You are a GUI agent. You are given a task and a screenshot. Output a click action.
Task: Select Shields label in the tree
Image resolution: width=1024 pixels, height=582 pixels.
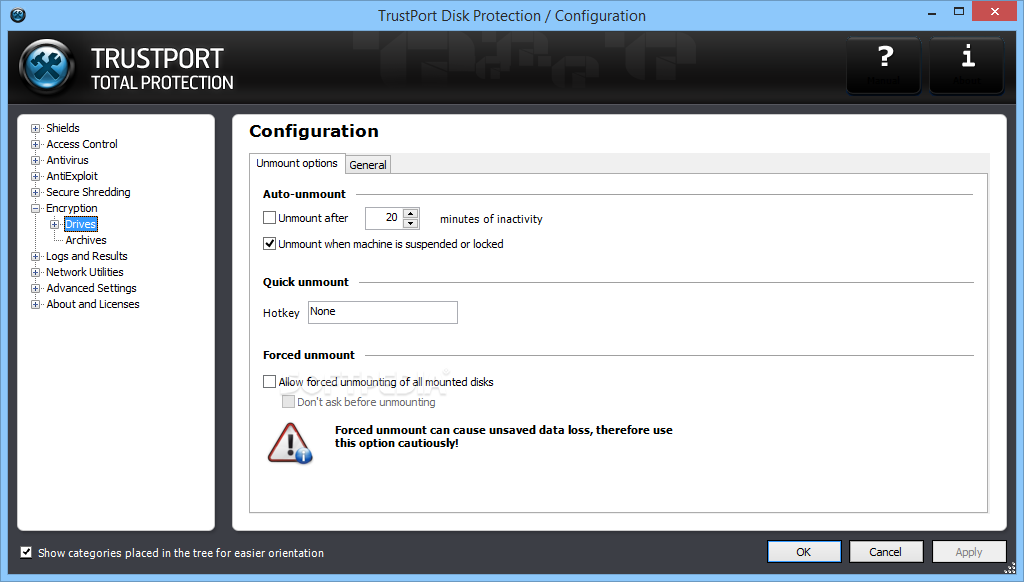pos(63,128)
